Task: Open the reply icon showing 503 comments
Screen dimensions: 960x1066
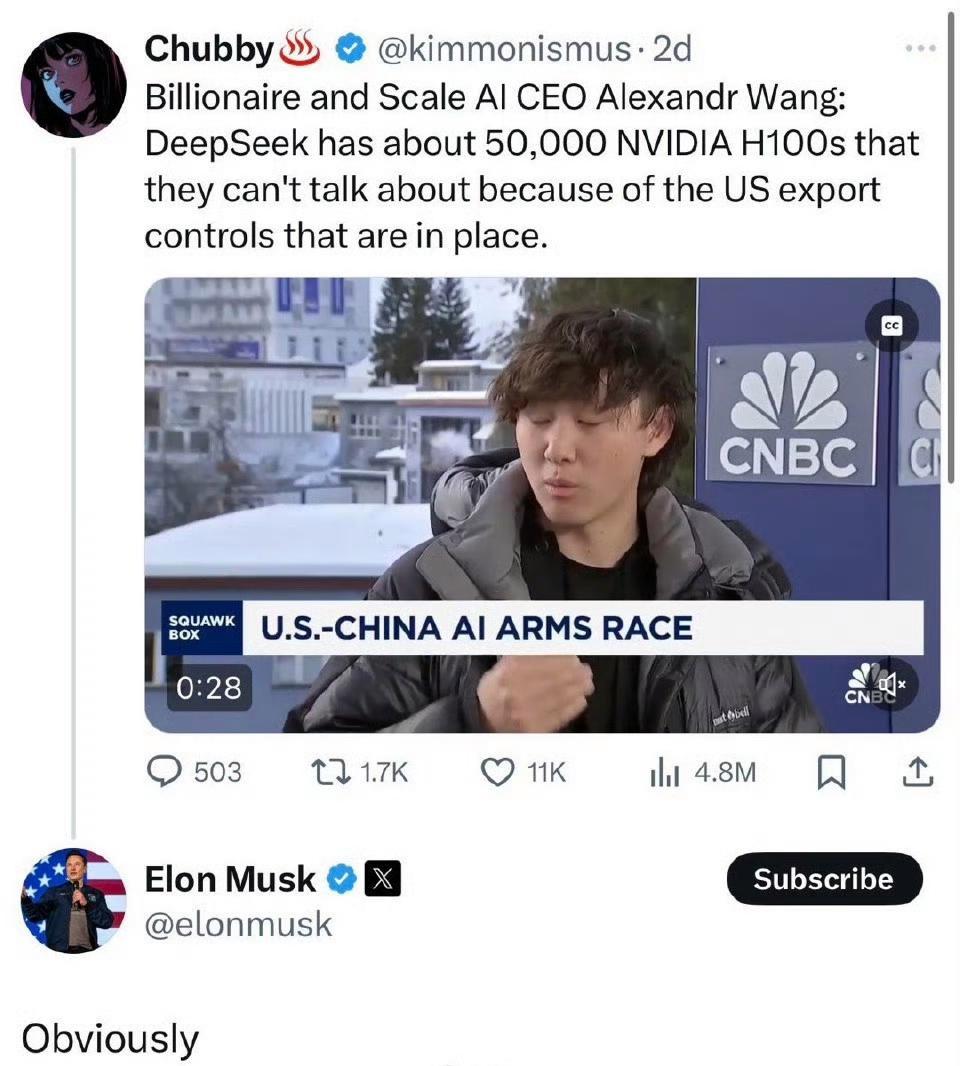Action: 164,772
